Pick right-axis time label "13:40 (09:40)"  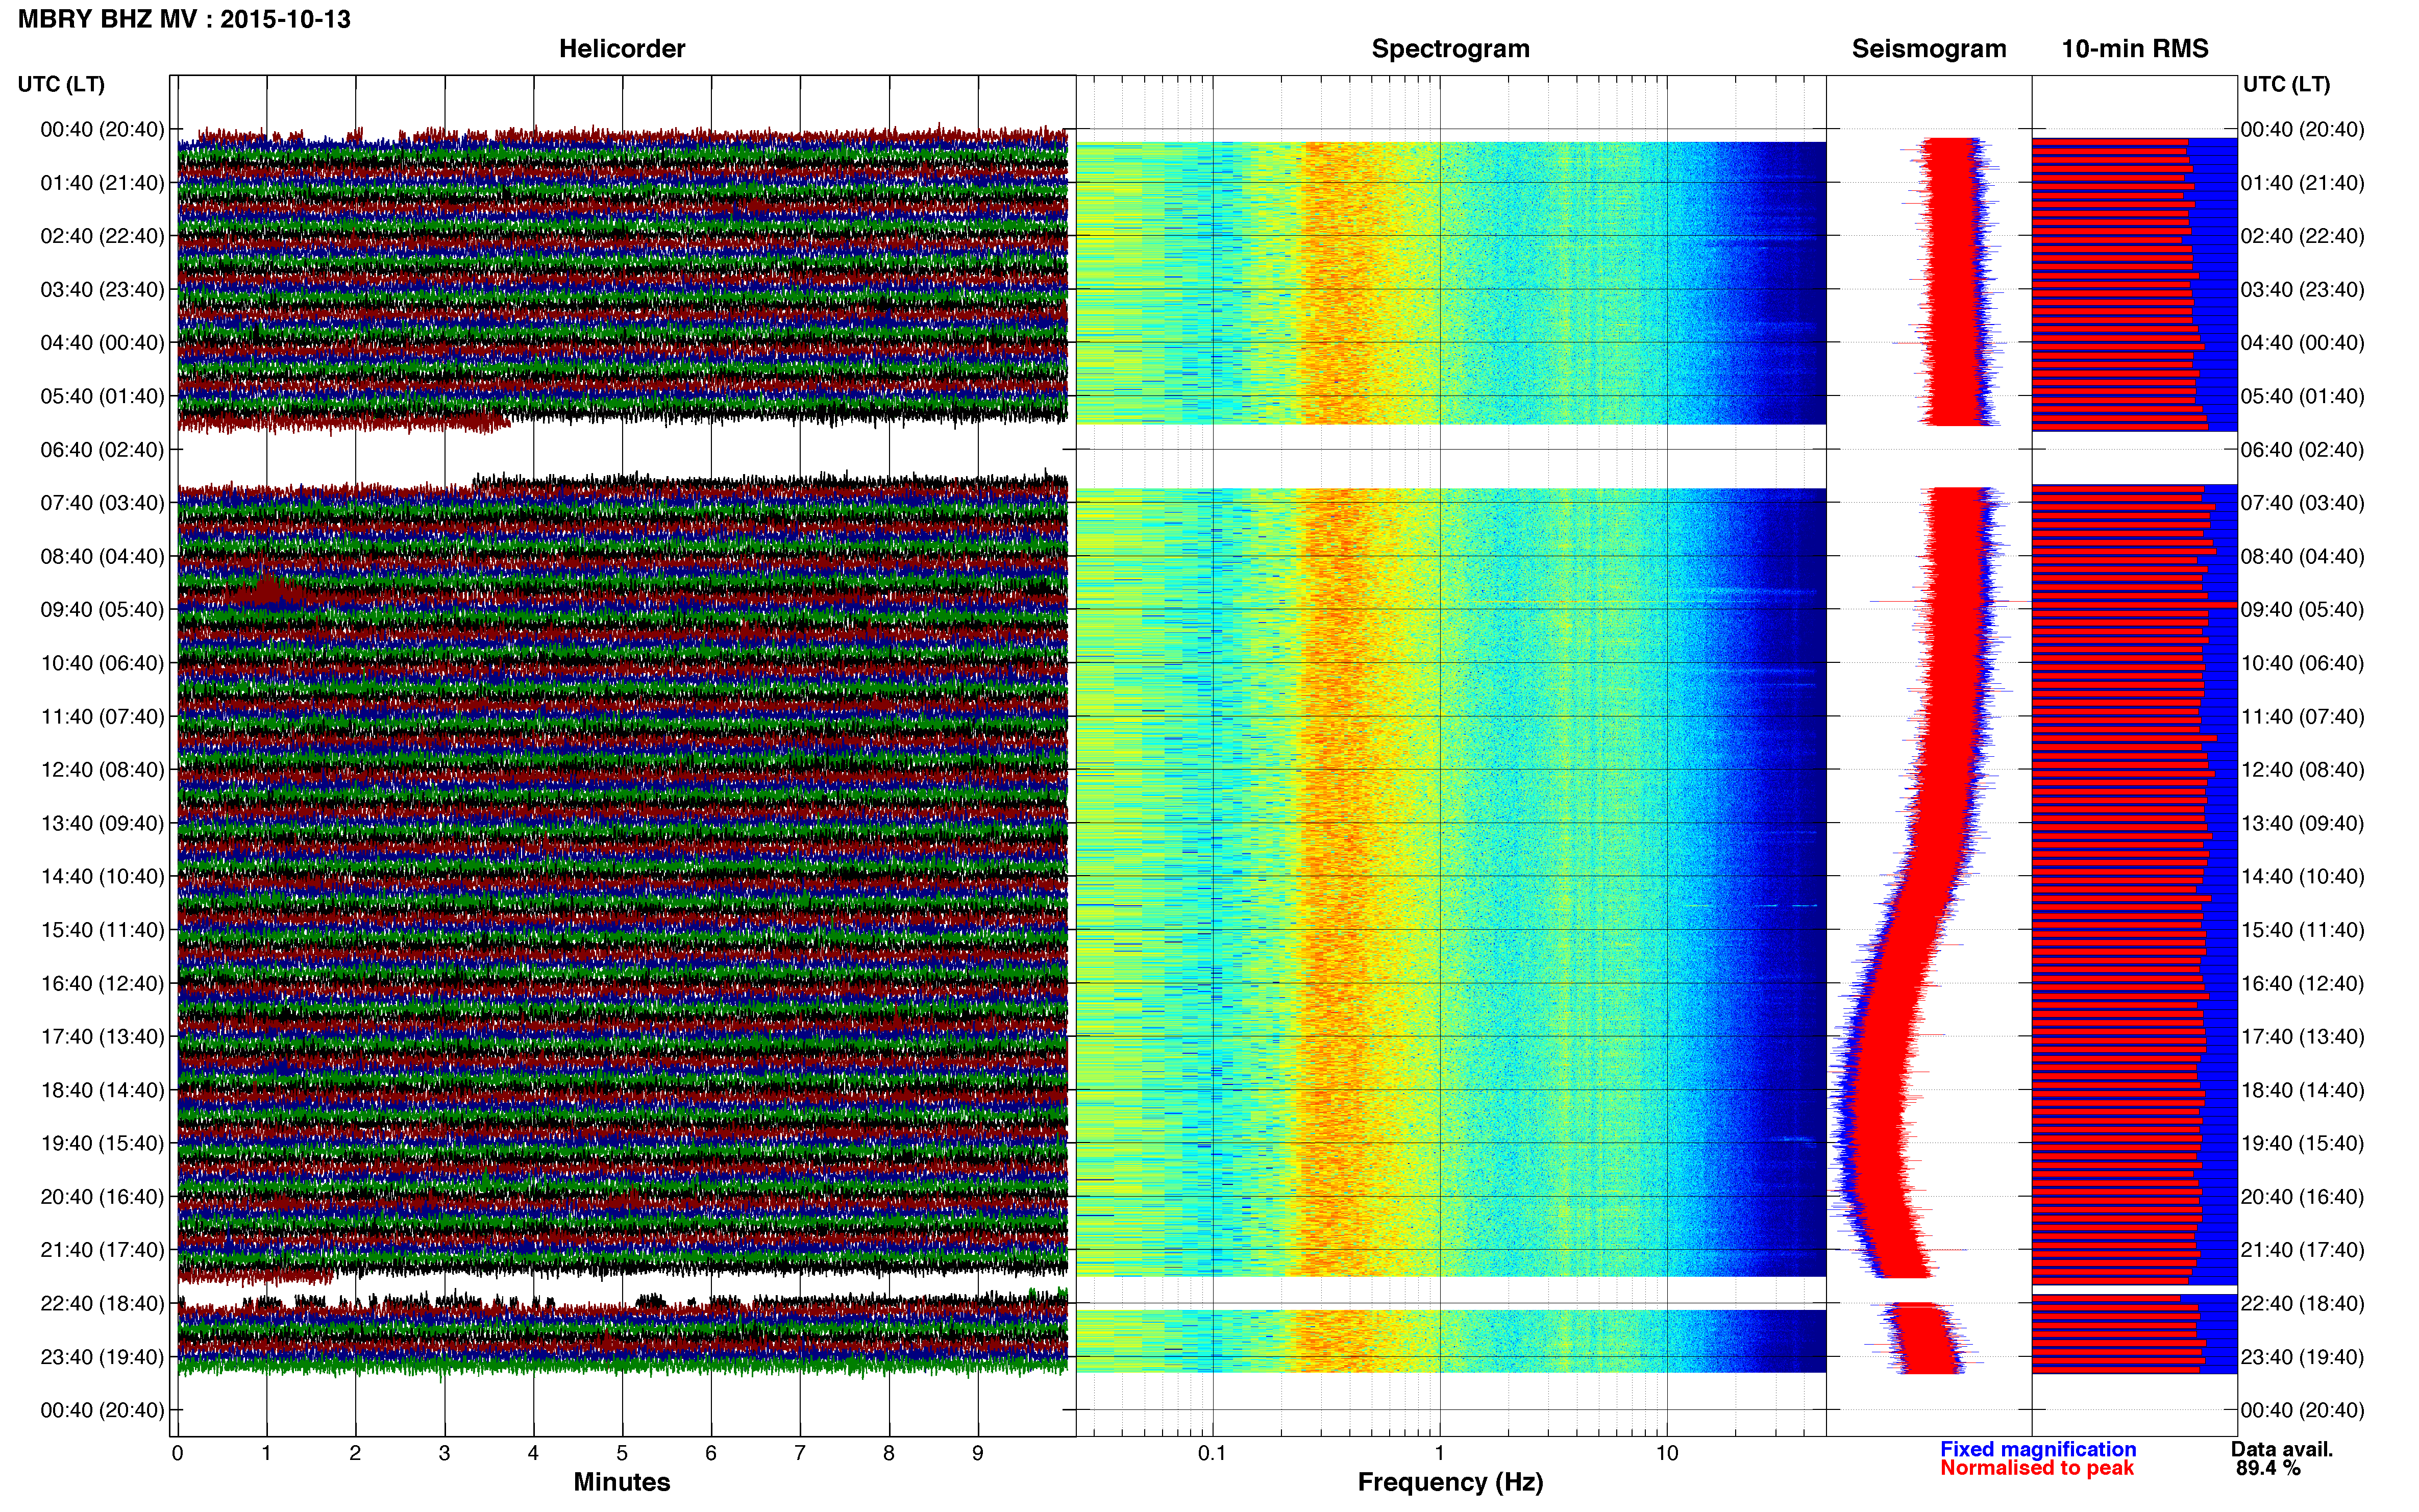2302,823
